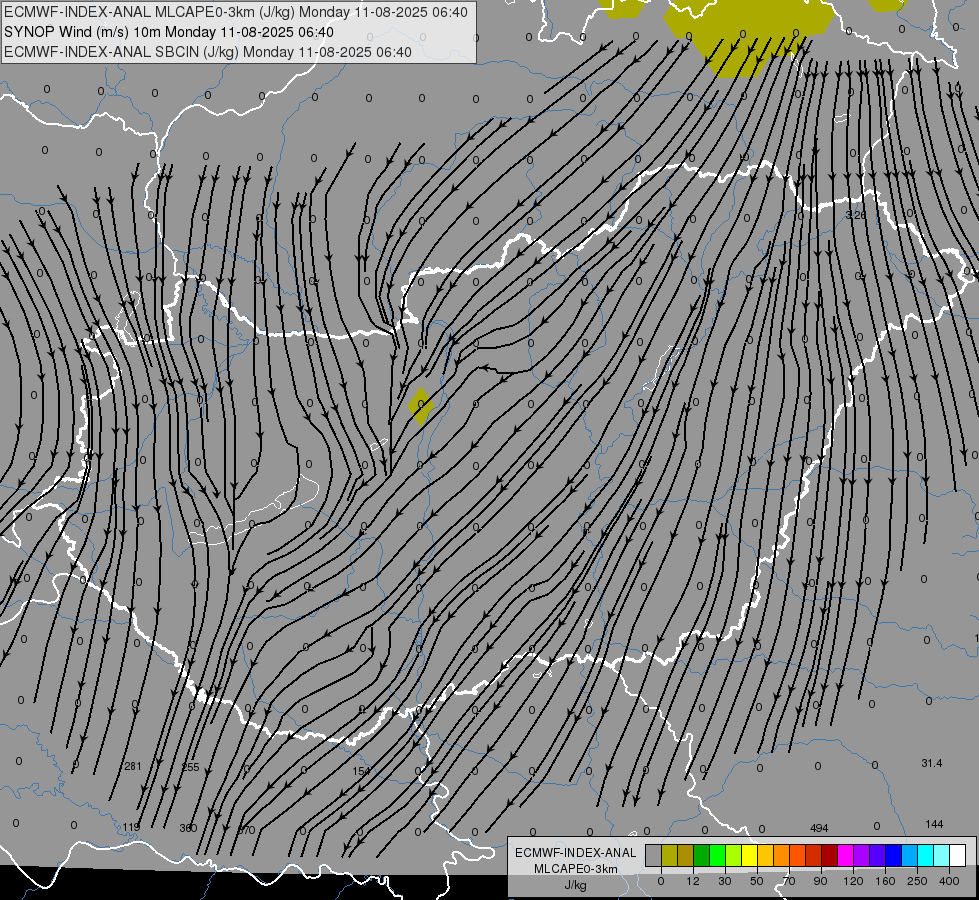Click the dark green legend swatch

[701, 855]
